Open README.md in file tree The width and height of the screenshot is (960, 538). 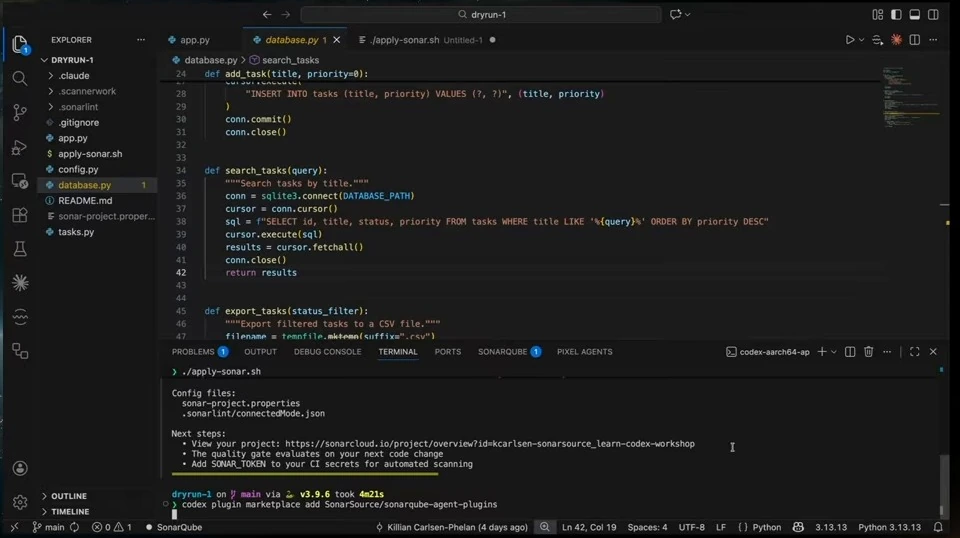click(x=85, y=201)
